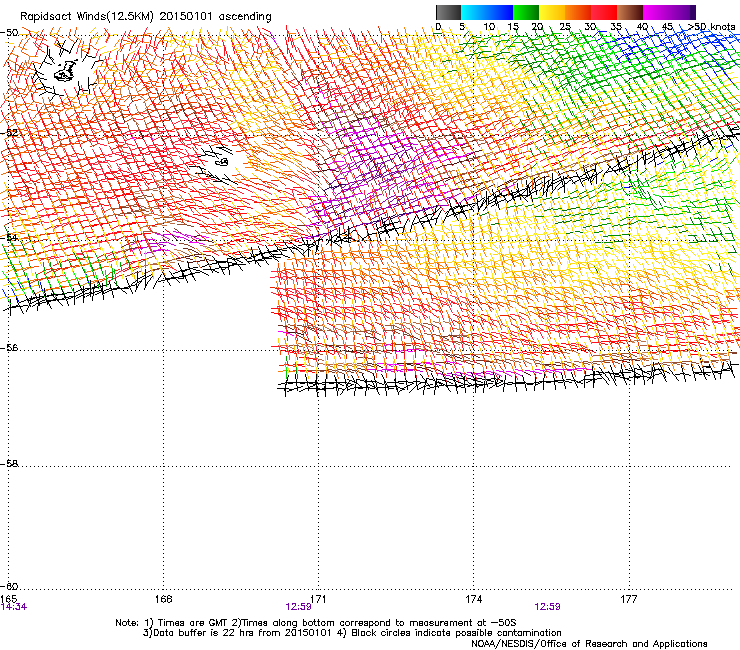Click the 'Data buffer is 22 hrs' note line
740x650 pixels.
352,633
